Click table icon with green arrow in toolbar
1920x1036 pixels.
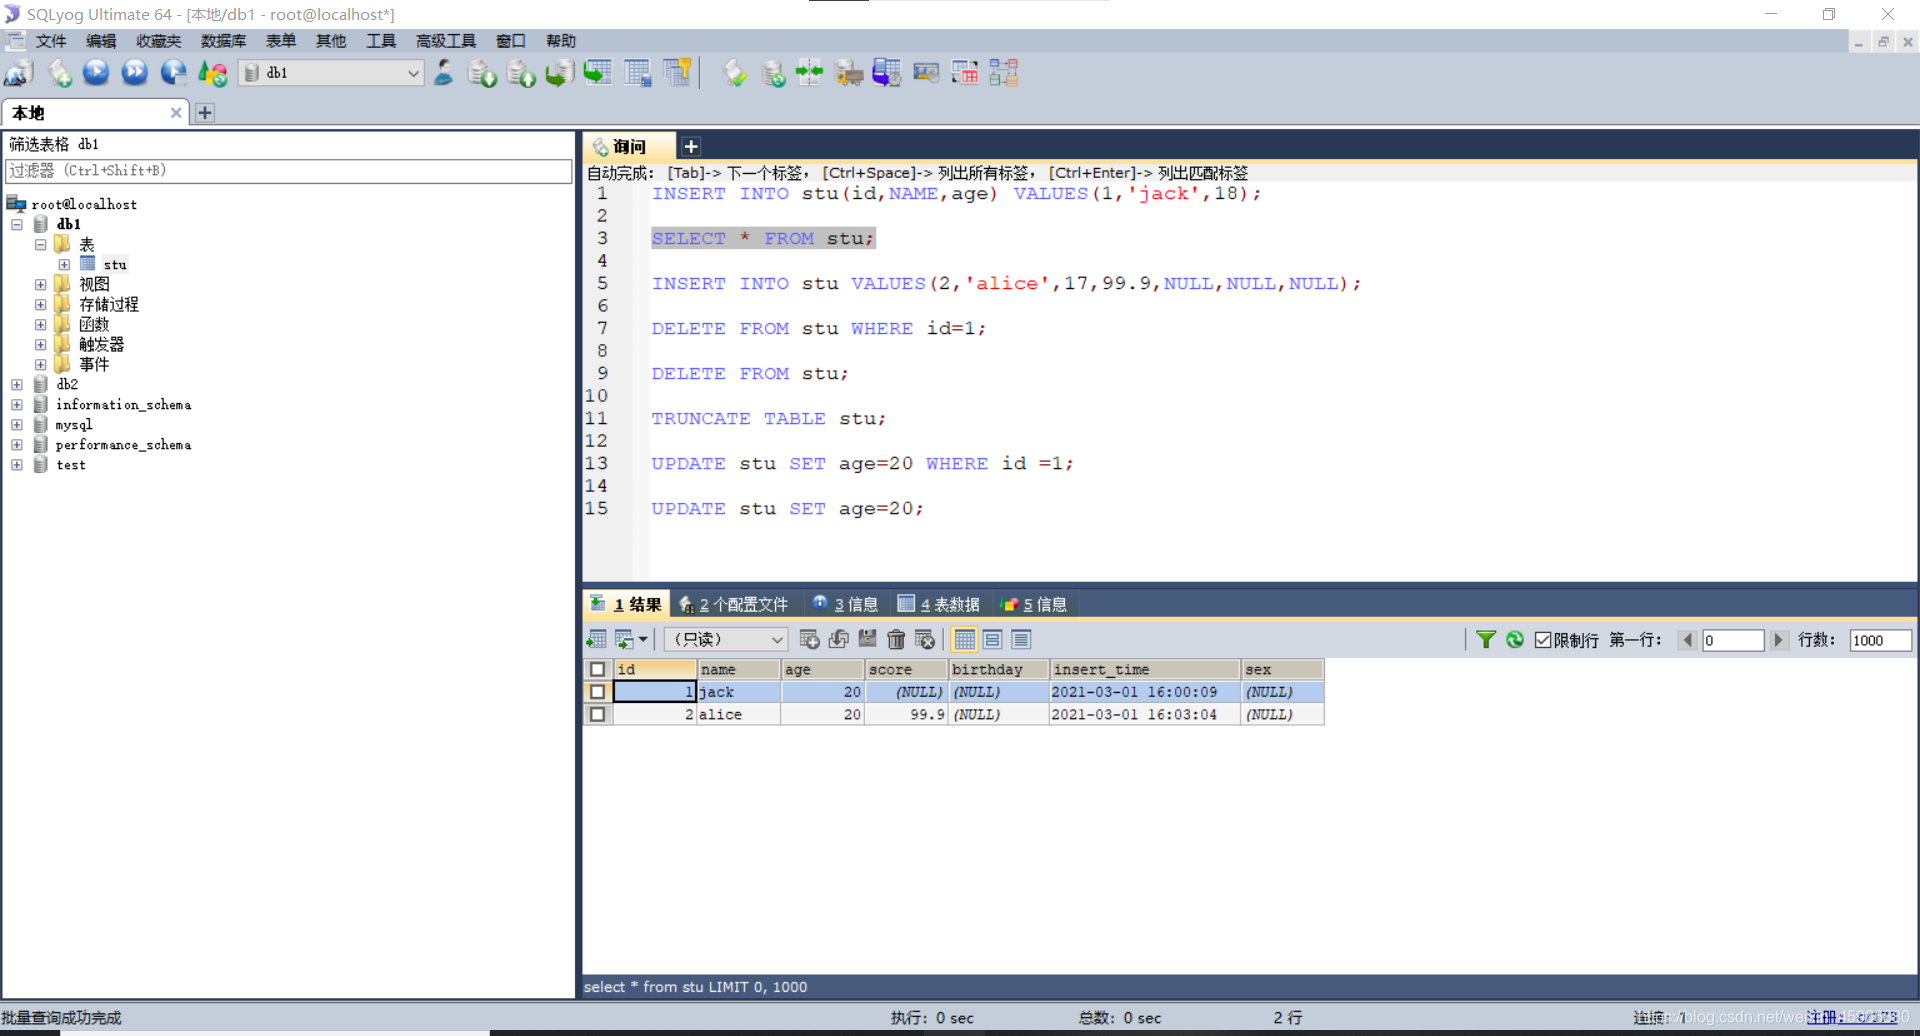[598, 73]
